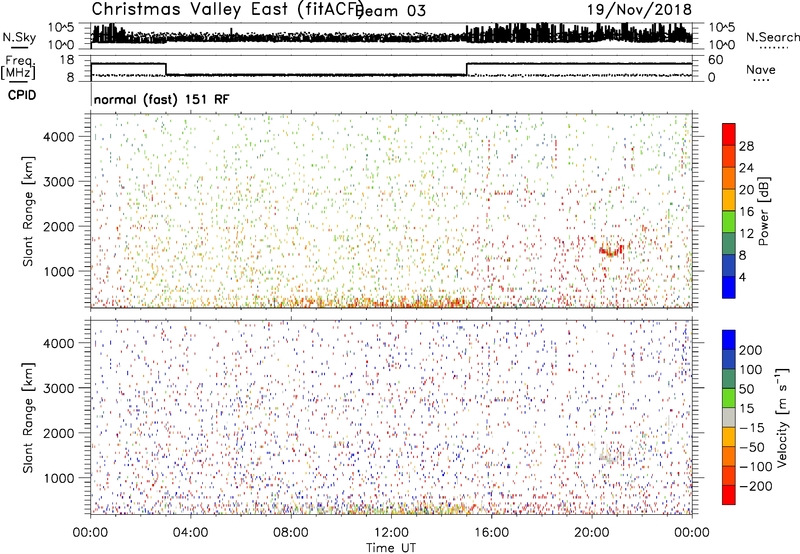Click the gray segment of velocity colorbar
This screenshot has height=554, width=800.
point(729,417)
